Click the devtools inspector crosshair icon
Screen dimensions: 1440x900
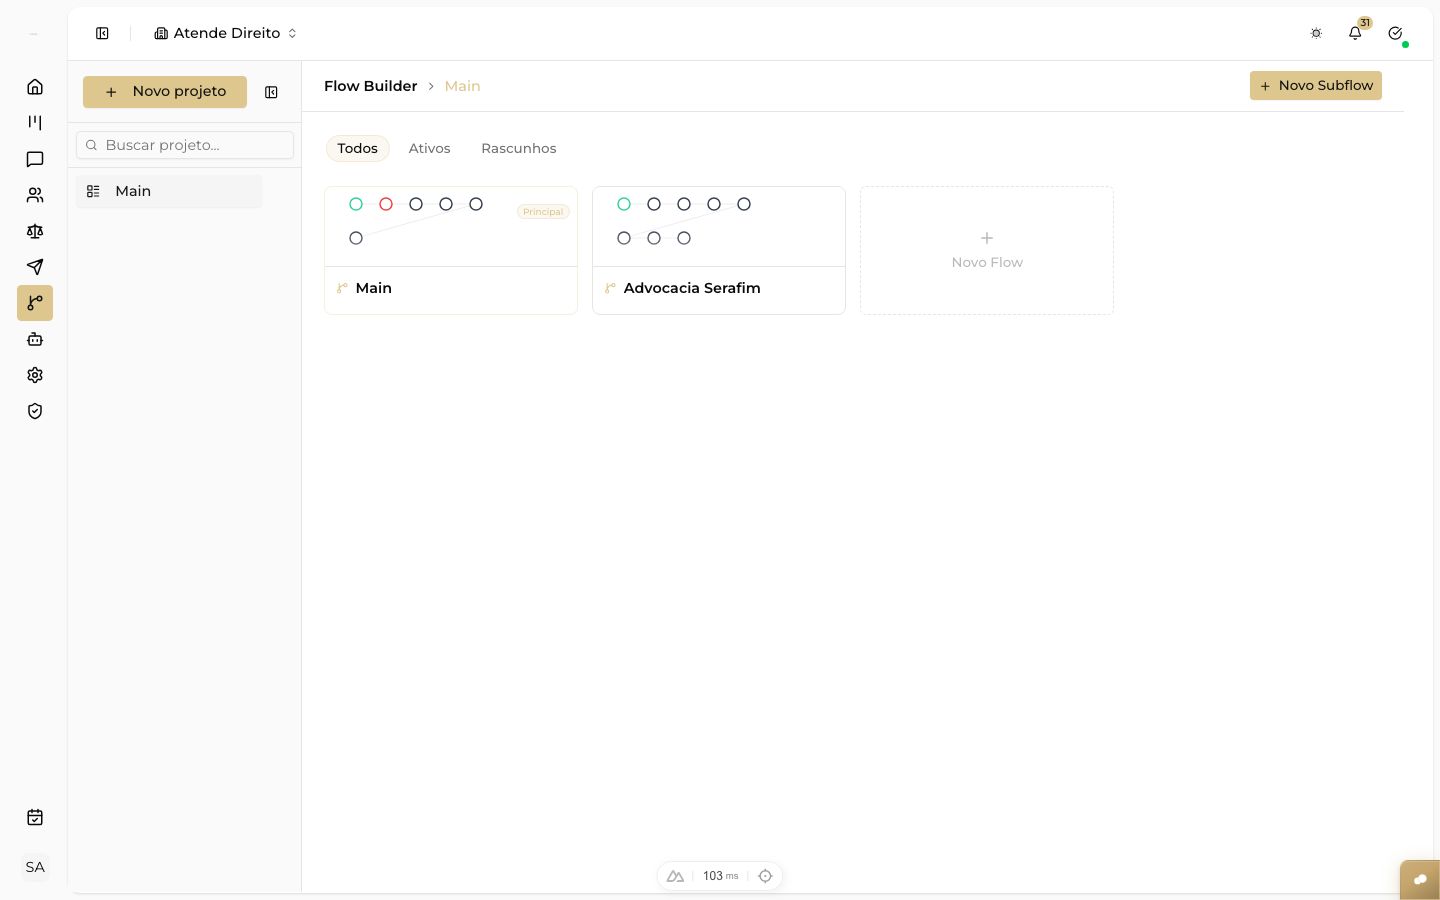point(765,876)
